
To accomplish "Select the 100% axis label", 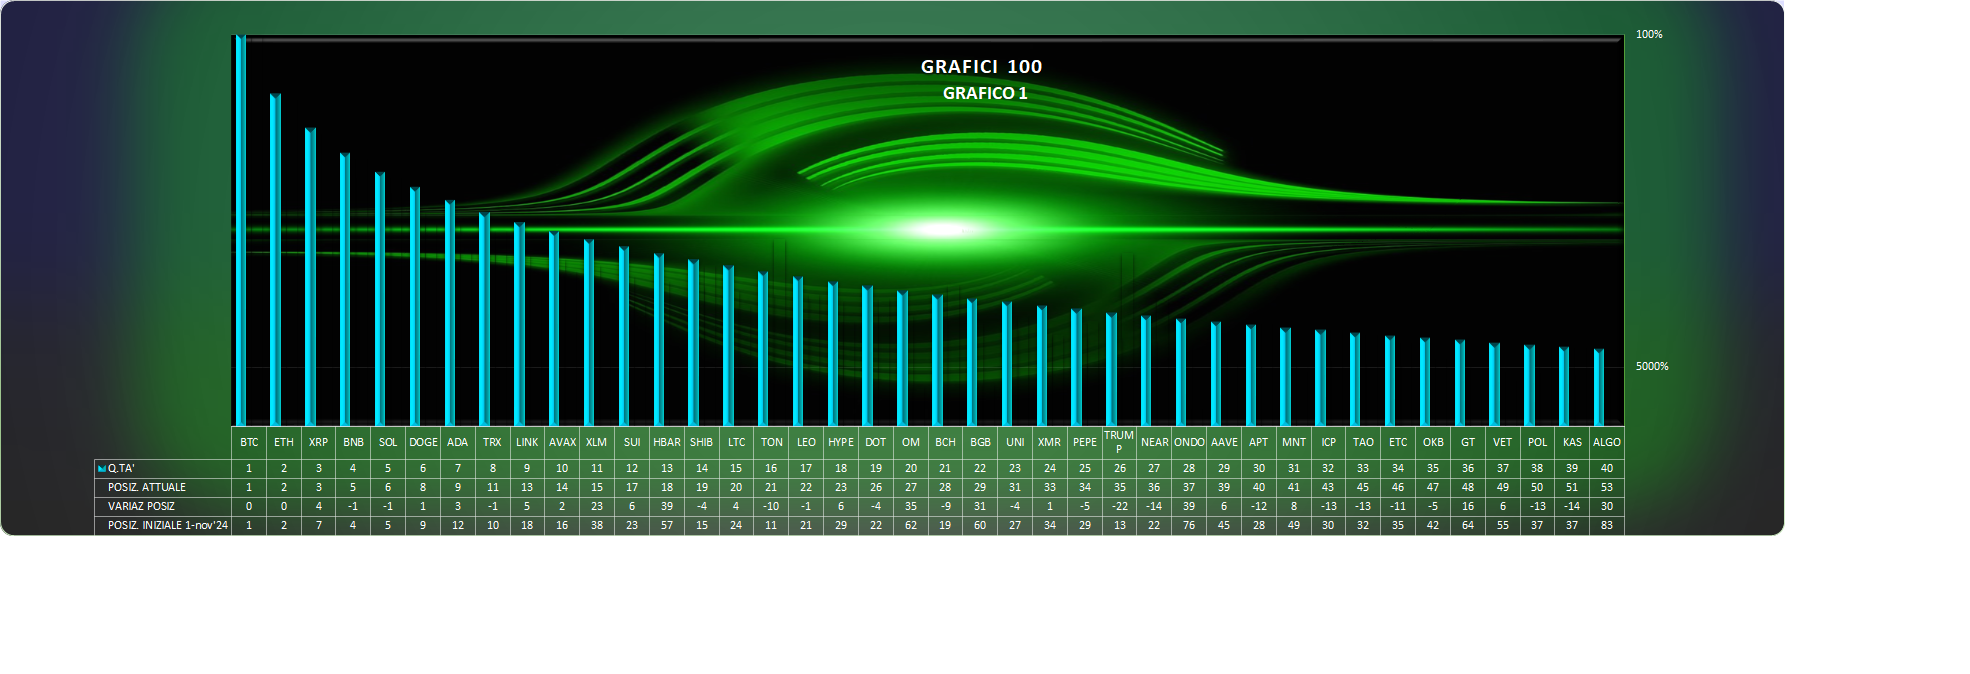I will [1649, 35].
